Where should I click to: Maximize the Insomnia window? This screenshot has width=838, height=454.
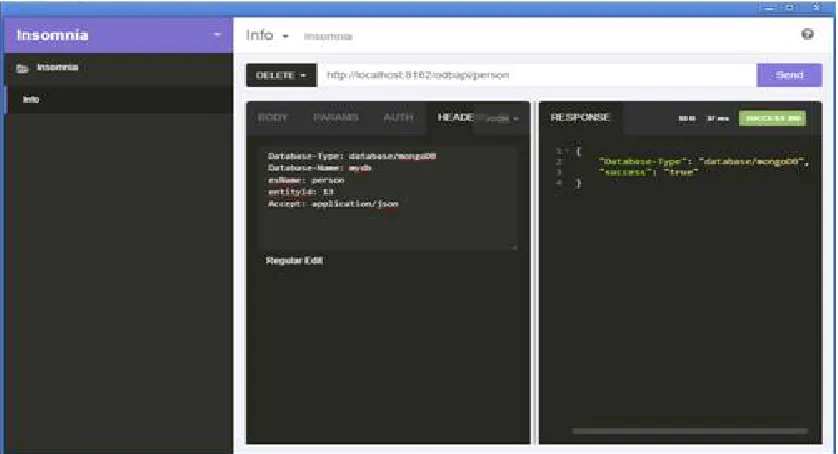coord(789,8)
